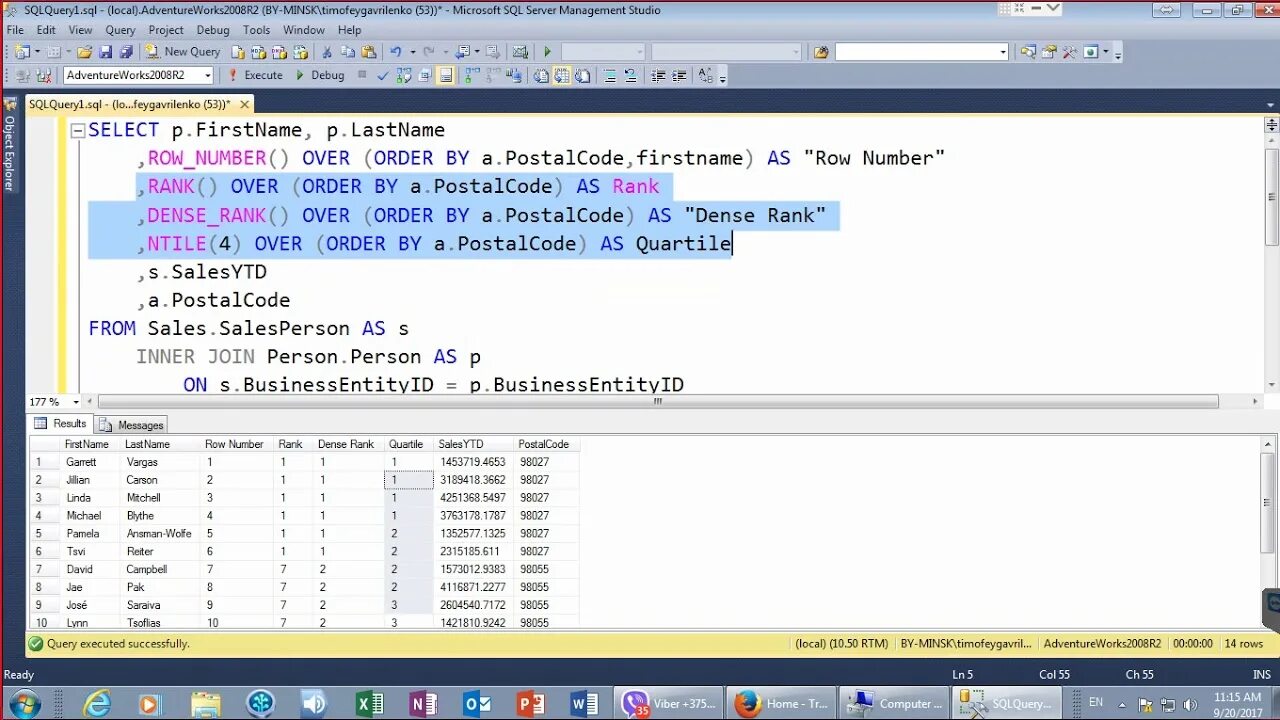Open Excel from the taskbar
The width and height of the screenshot is (1280, 720).
(x=369, y=703)
